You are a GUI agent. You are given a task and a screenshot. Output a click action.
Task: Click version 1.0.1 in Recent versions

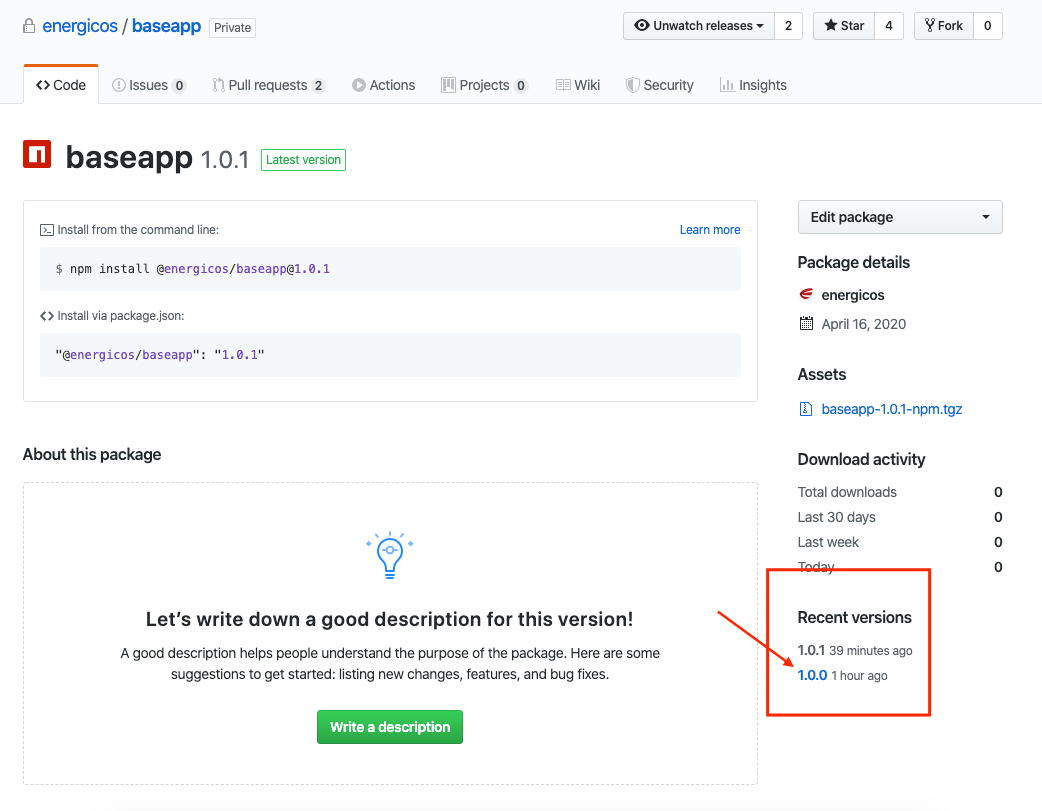point(811,650)
